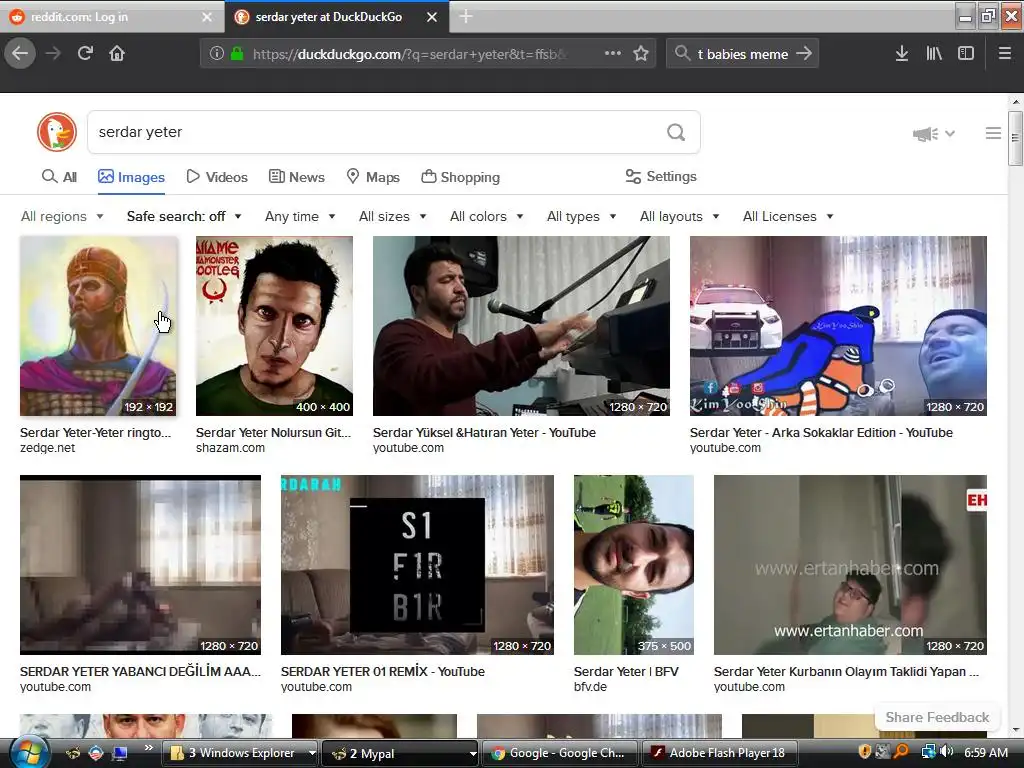The height and width of the screenshot is (768, 1024).
Task: Open the downloads panel
Action: pos(902,54)
